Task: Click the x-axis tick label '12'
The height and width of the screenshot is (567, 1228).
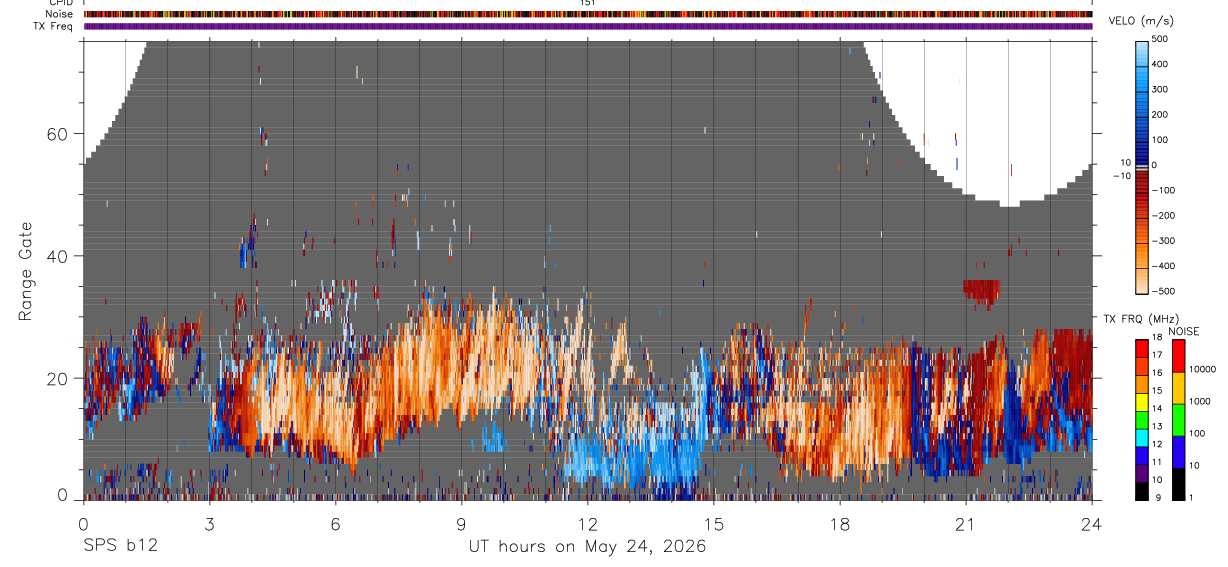Action: pyautogui.click(x=587, y=523)
